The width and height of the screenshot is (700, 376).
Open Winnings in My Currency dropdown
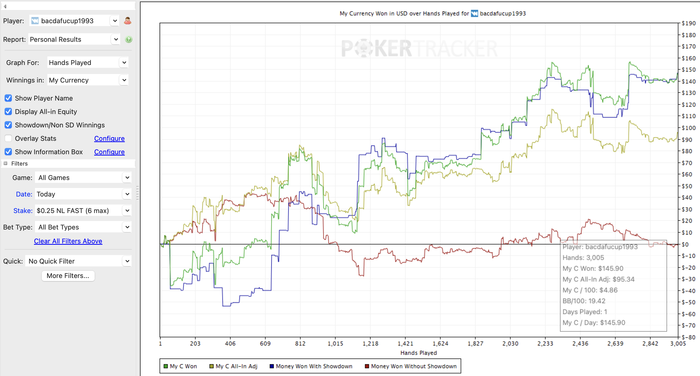click(88, 80)
